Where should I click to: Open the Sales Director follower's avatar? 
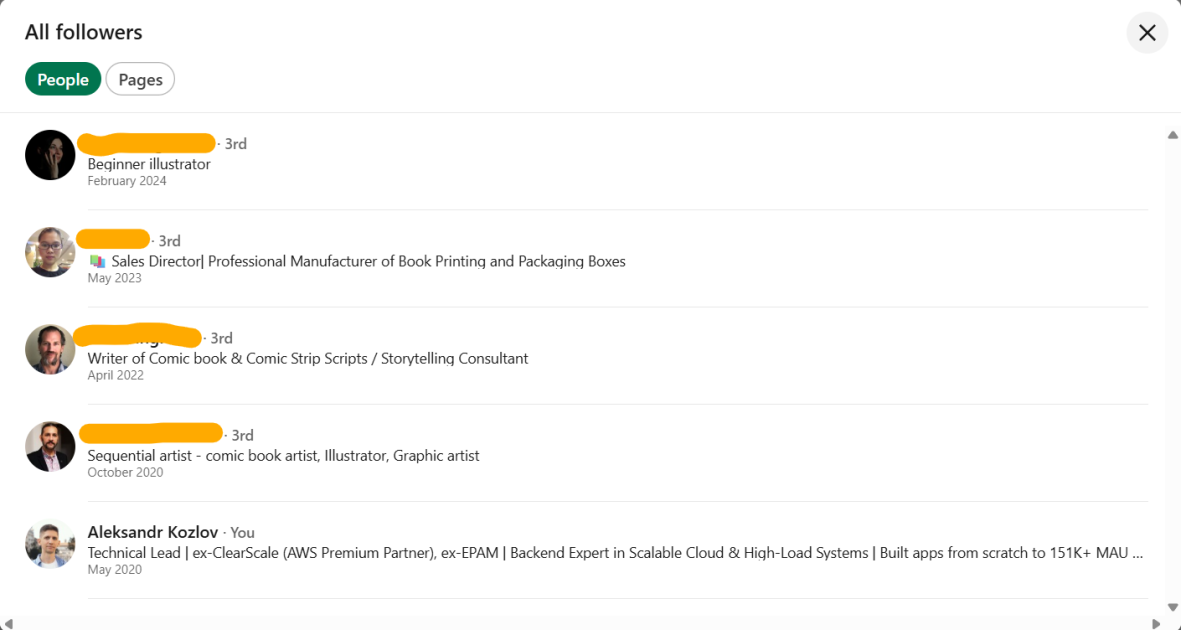click(x=50, y=252)
